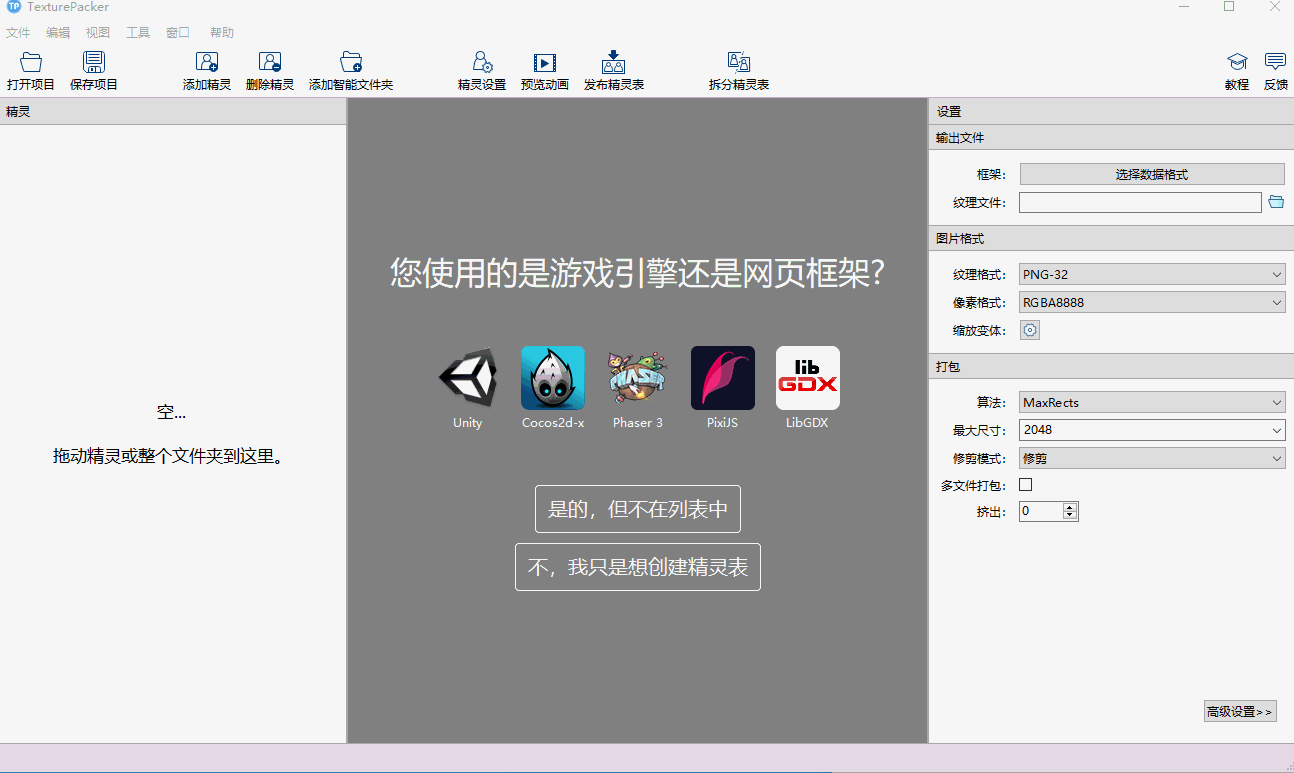Click the 是的，但不在列表中 button

(x=638, y=509)
